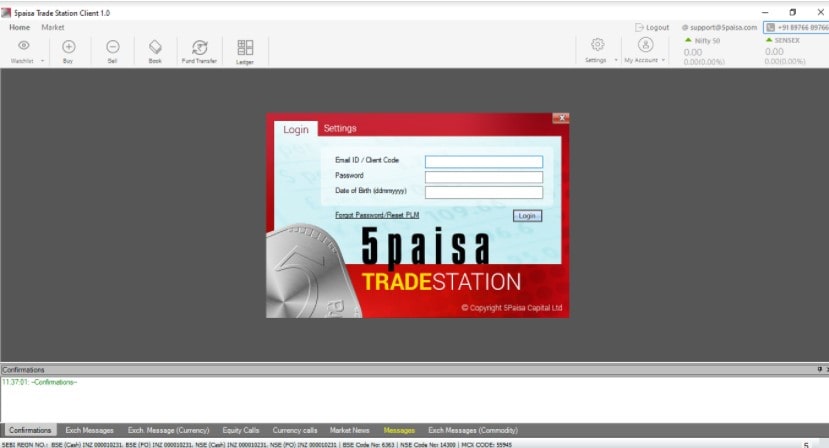Restore the Trade Station window

[793, 12]
